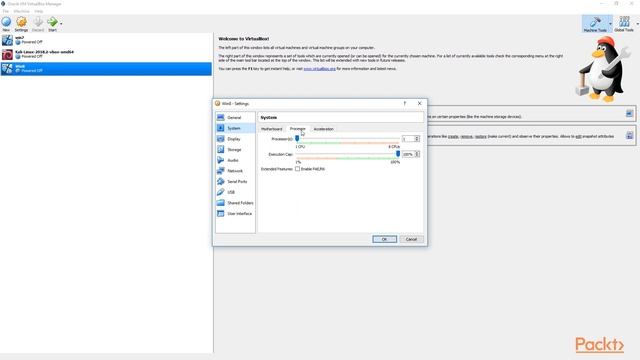Click the Kali Linux dragon icon
This screenshot has height=360, width=640.
(7, 54)
